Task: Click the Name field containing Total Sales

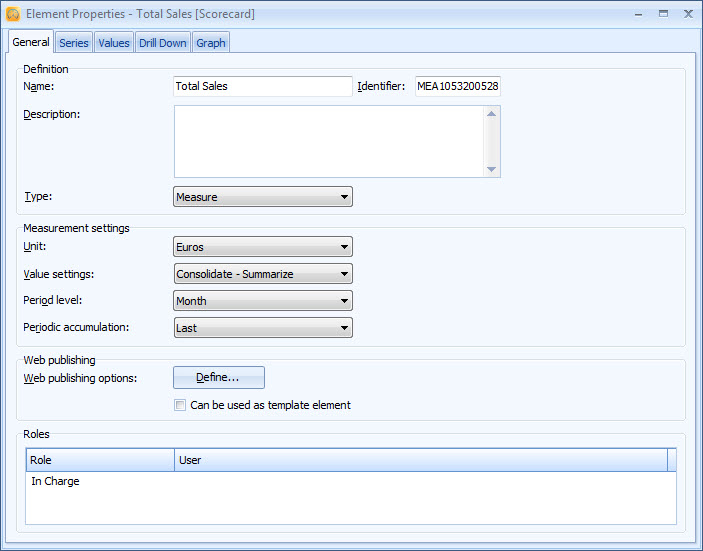Action: [263, 86]
